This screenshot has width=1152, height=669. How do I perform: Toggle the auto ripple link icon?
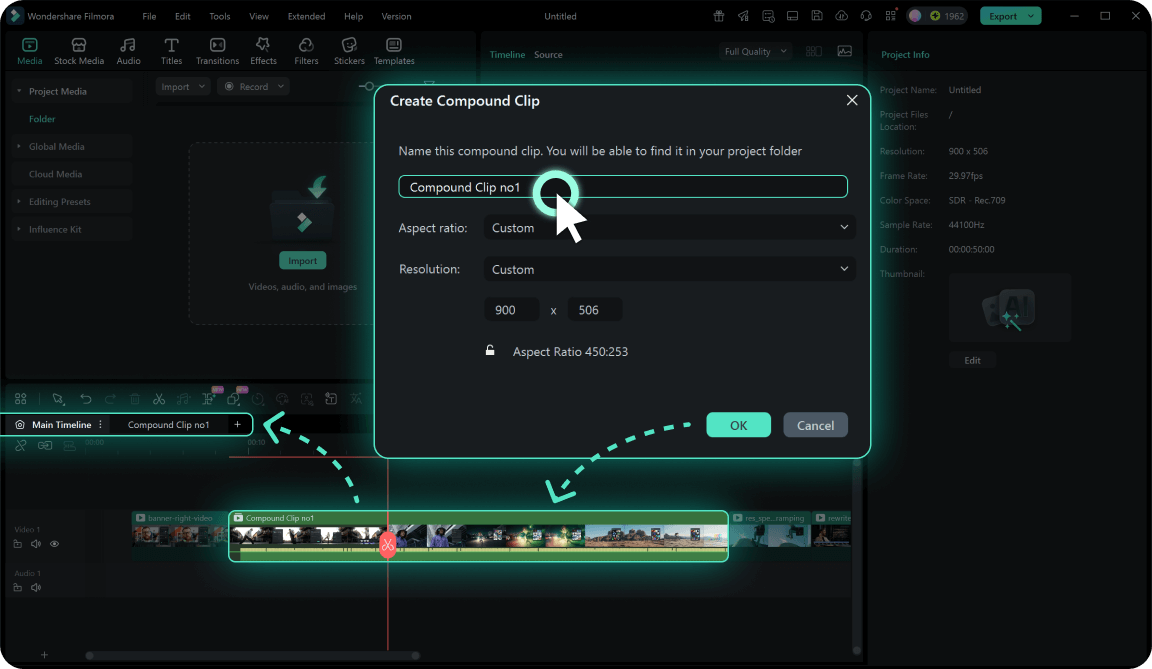coord(45,446)
